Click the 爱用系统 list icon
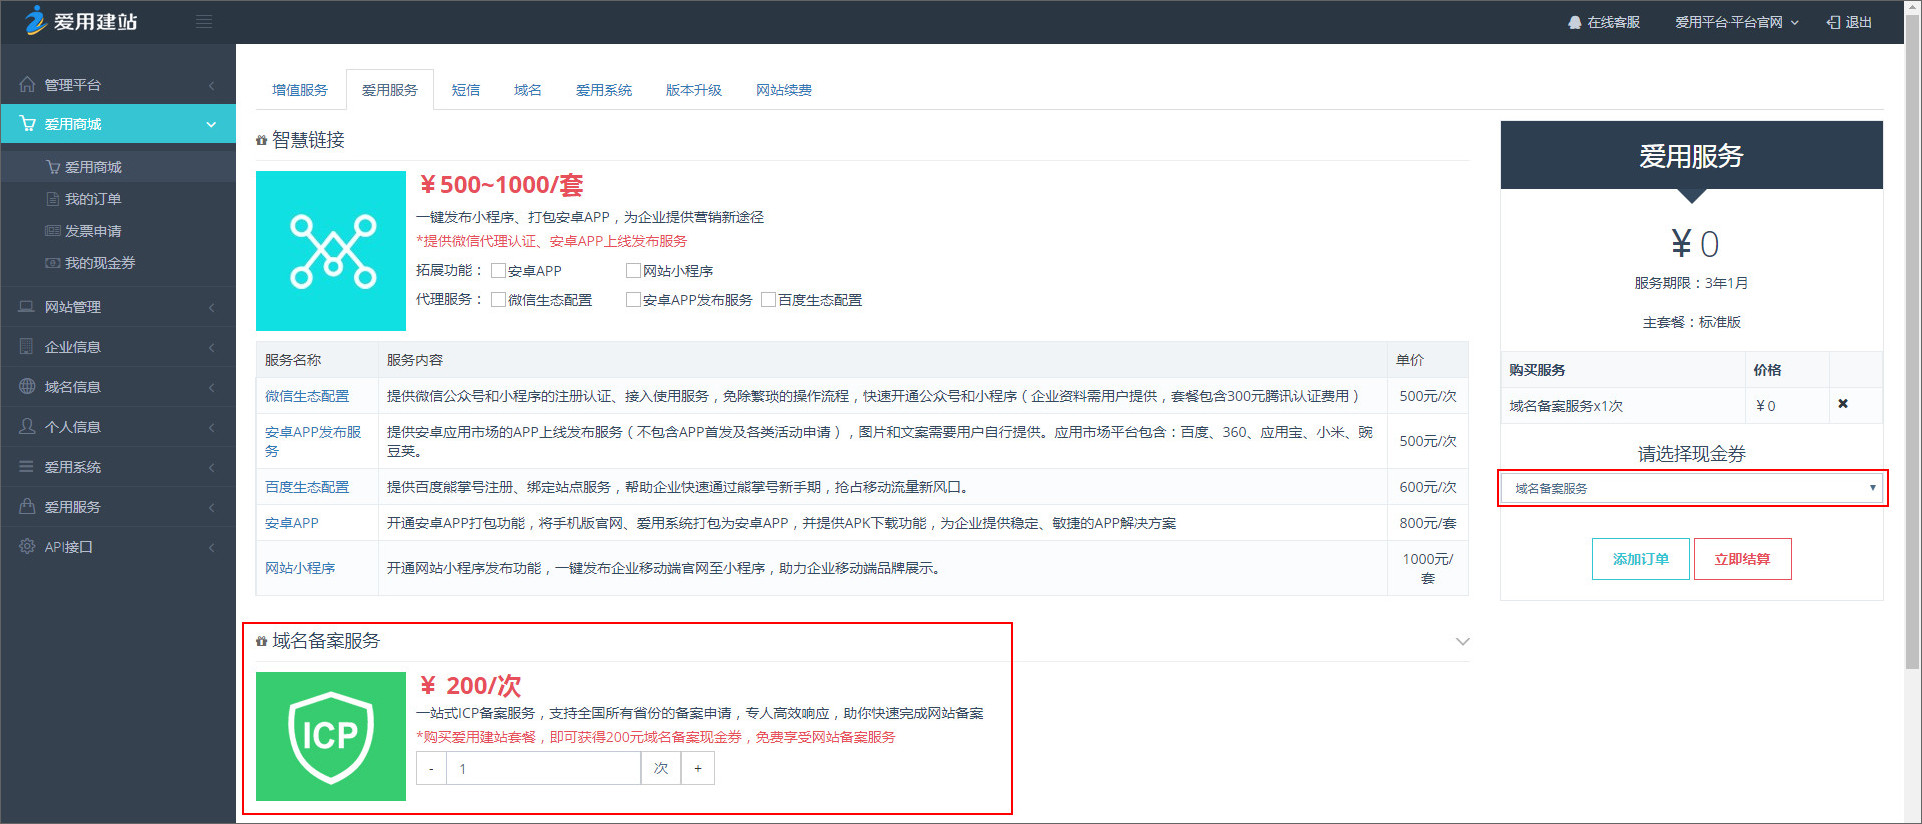Screen dimensions: 1922x824 tap(27, 466)
